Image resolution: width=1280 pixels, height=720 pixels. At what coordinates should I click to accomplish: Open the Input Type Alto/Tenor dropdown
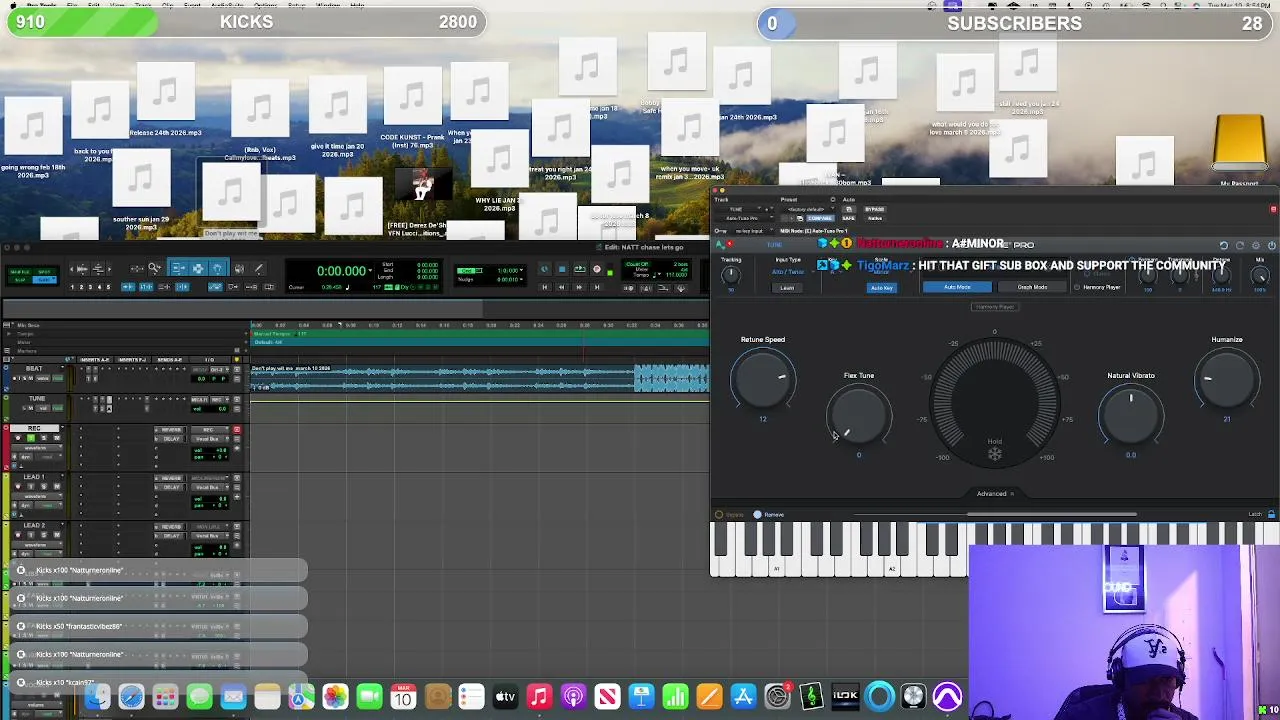pos(790,272)
